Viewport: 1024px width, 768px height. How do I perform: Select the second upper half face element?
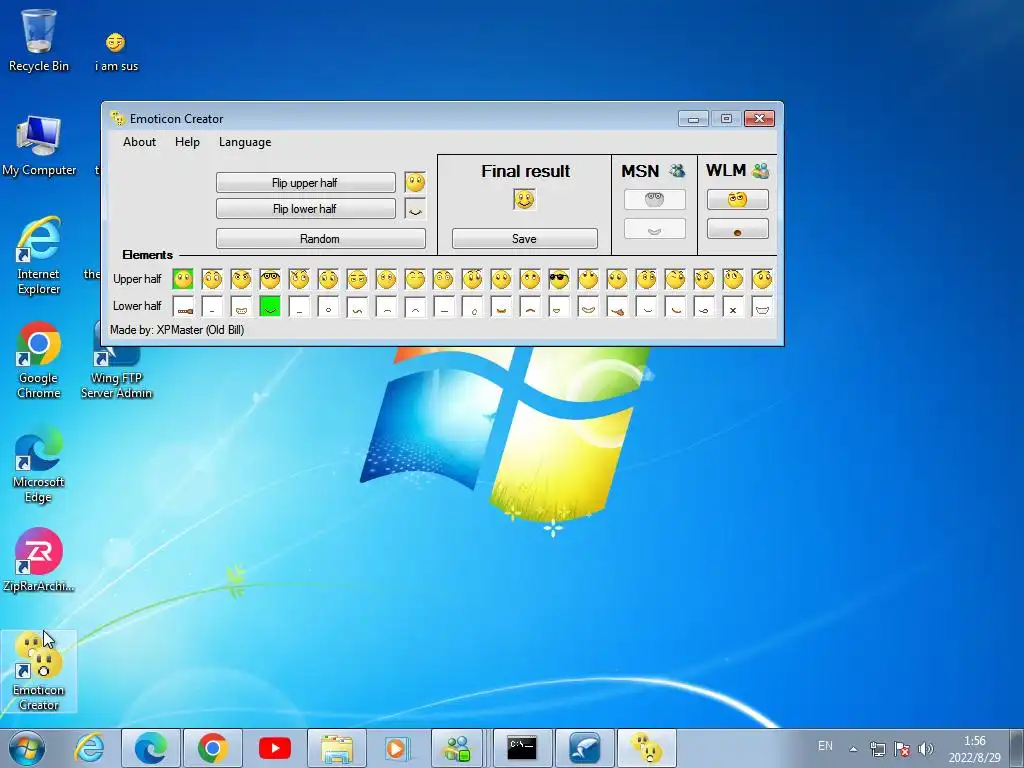tap(212, 279)
